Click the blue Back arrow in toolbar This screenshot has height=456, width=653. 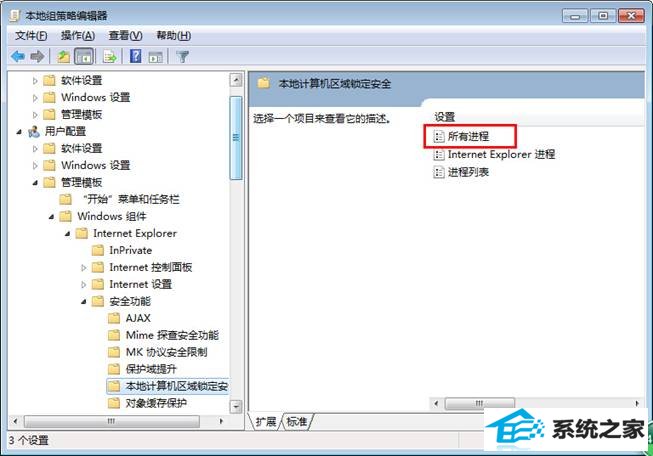[17, 56]
